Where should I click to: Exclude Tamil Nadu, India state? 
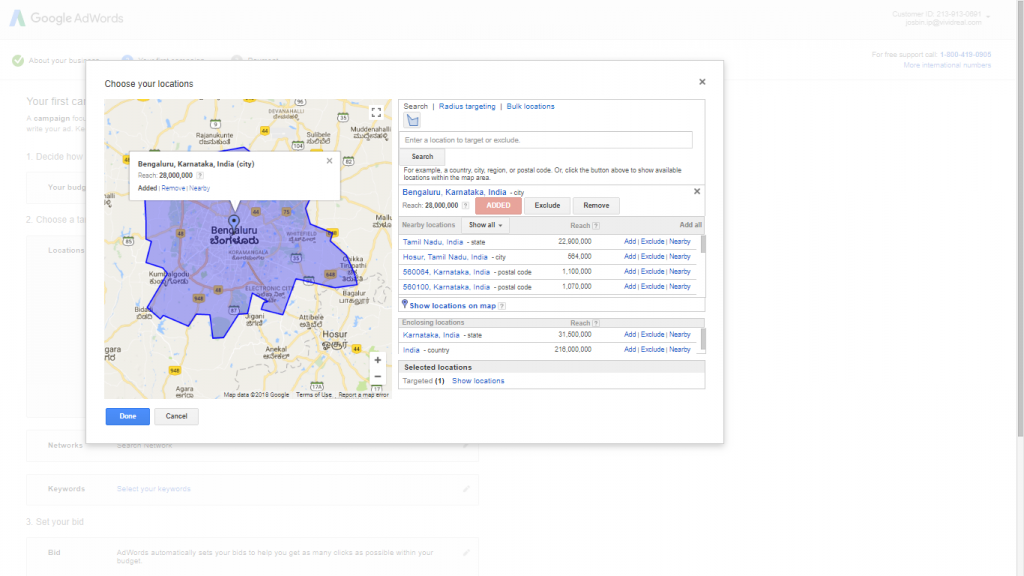652,242
